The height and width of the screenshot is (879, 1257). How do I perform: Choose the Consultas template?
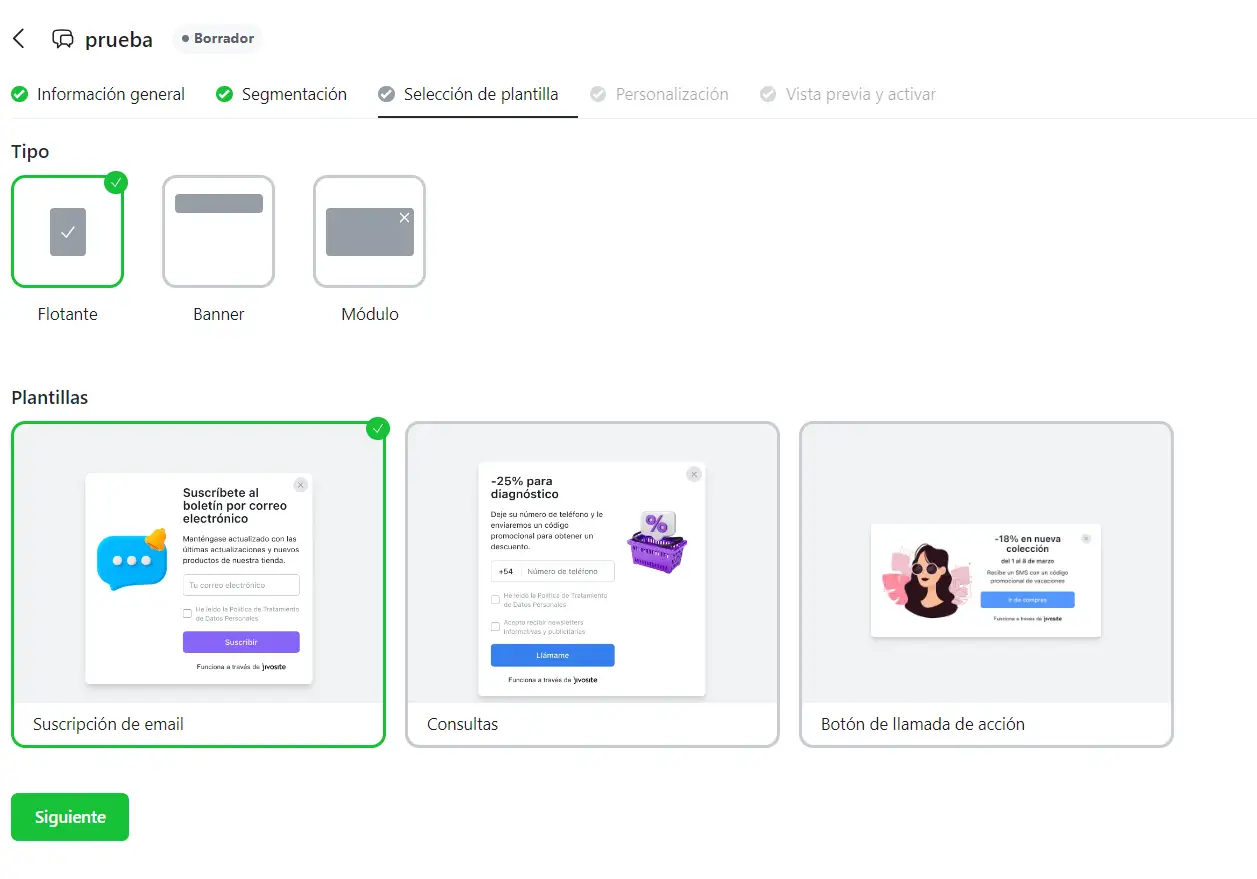592,584
